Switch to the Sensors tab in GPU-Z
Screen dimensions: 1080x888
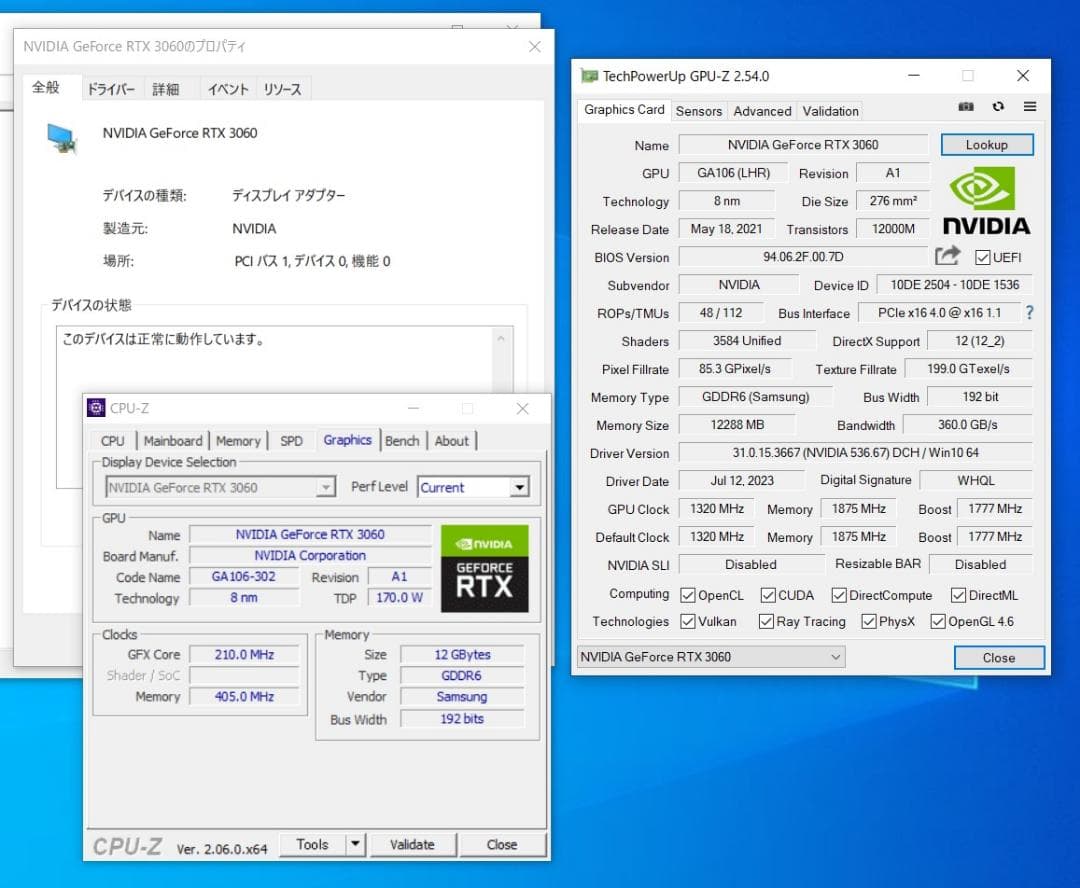[x=698, y=111]
